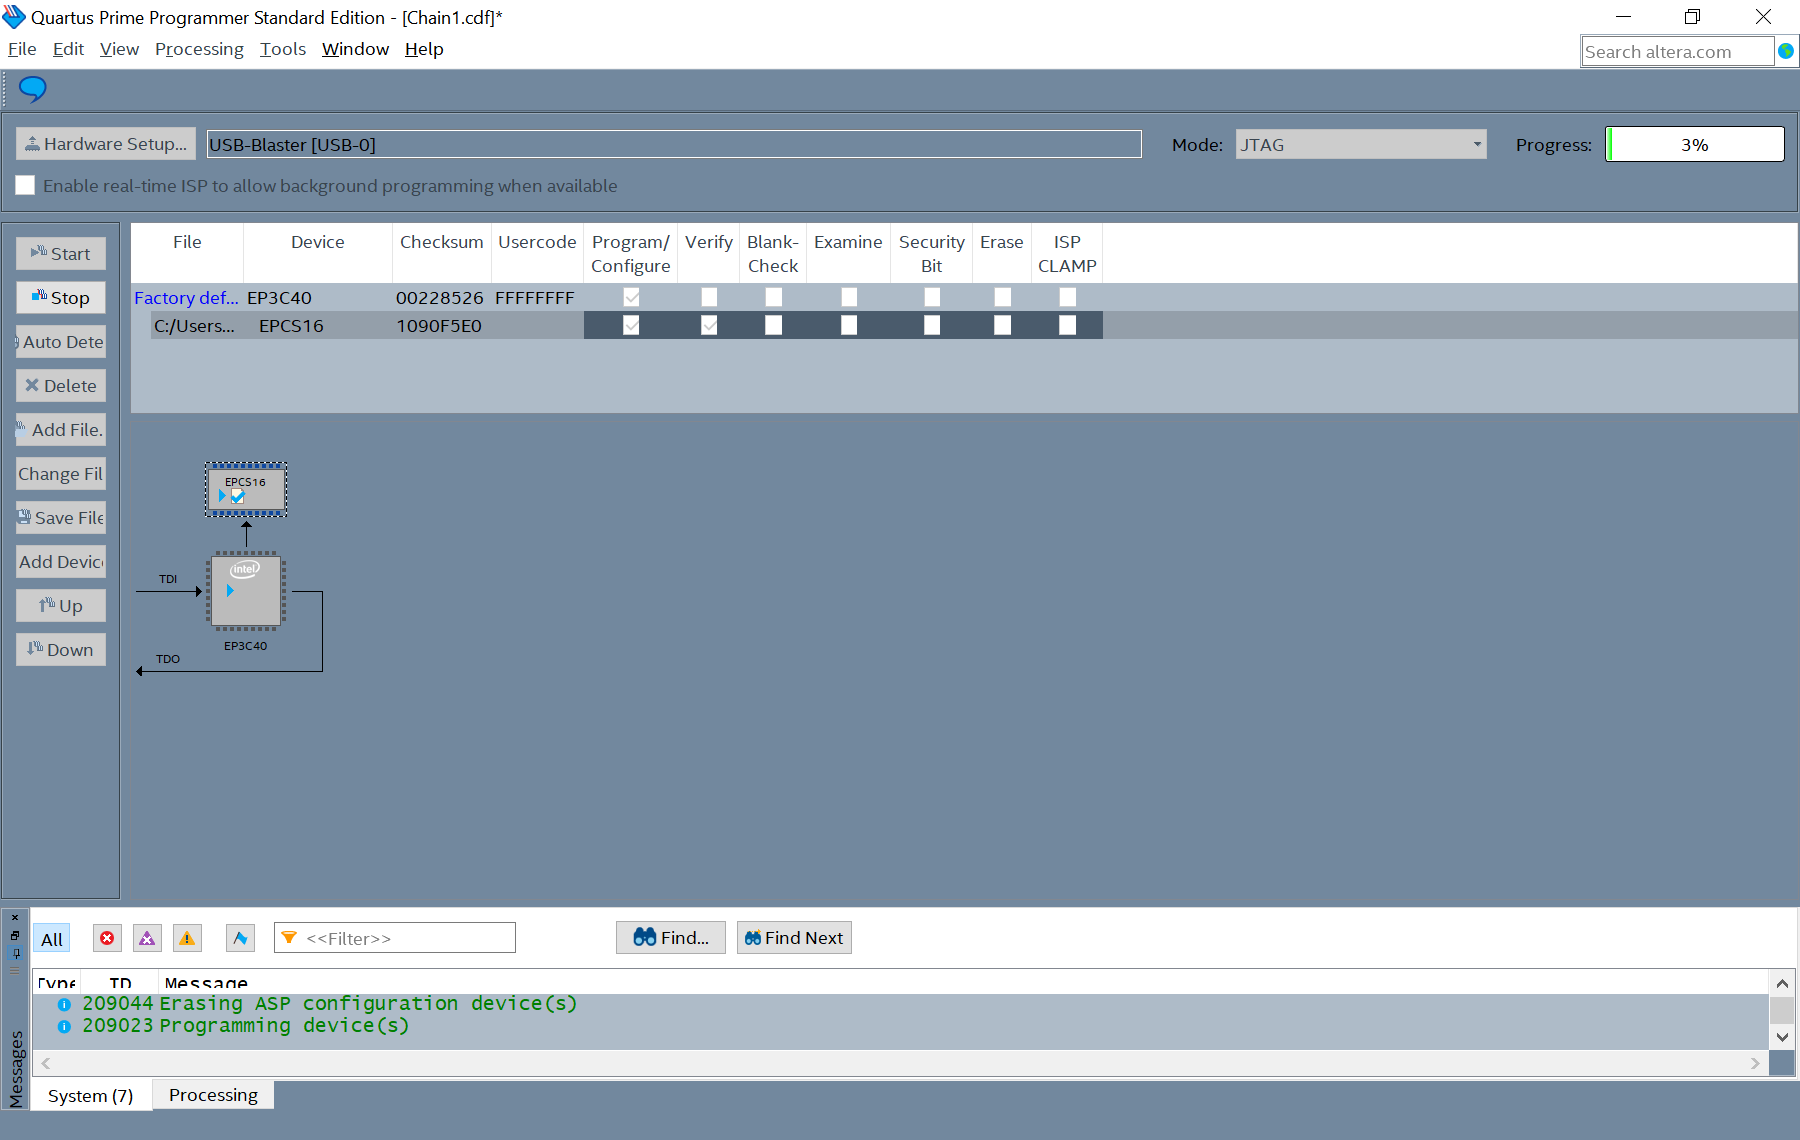Toggle ISP CLAMP checkbox for EP3C40 row

click(x=1068, y=297)
